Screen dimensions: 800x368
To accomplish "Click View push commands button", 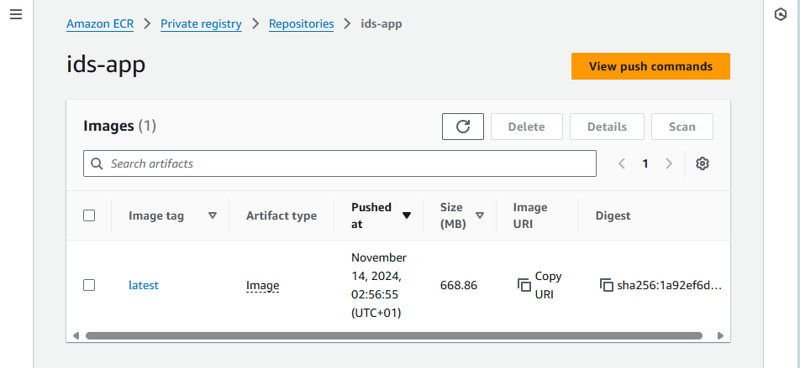I will pyautogui.click(x=651, y=66).
